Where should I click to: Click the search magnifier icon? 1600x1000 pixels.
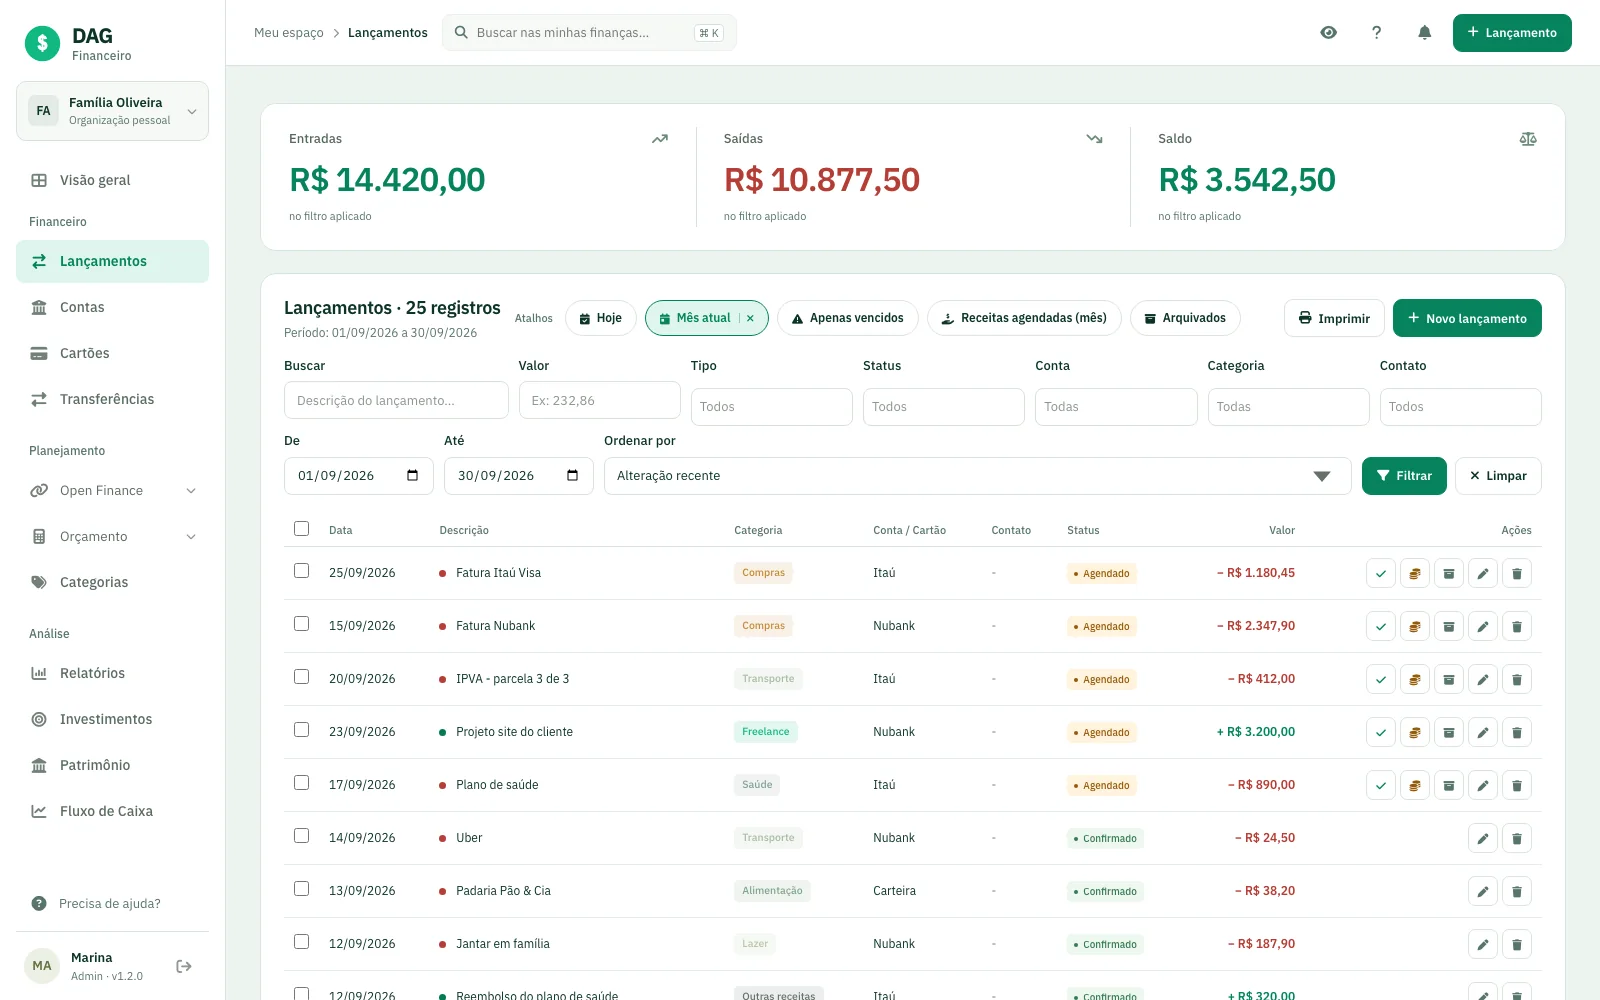tap(461, 33)
